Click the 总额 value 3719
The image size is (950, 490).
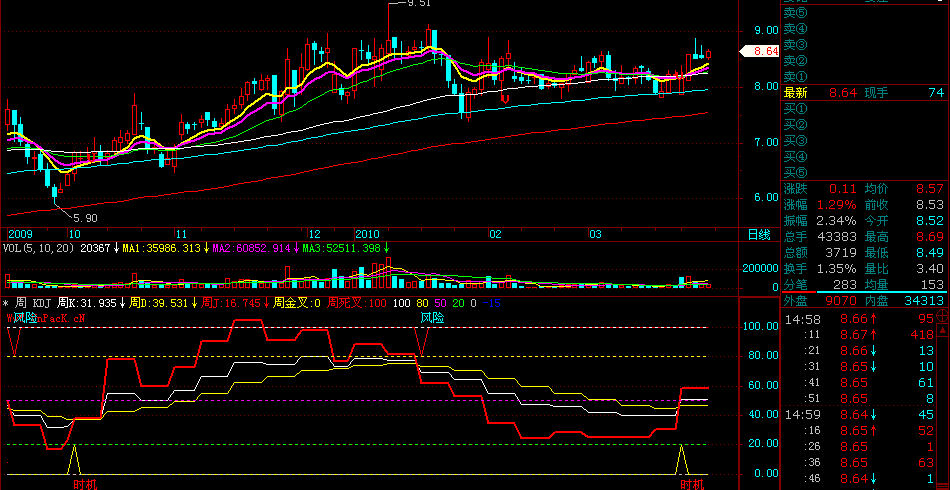click(843, 252)
